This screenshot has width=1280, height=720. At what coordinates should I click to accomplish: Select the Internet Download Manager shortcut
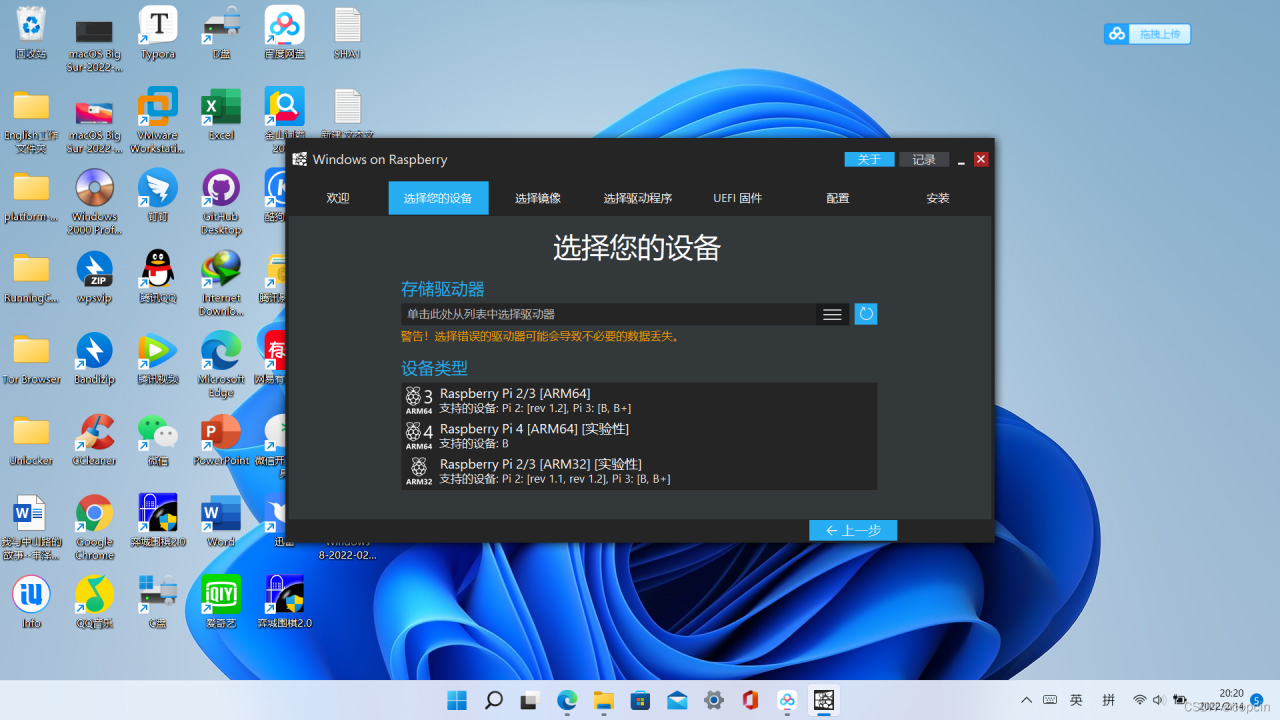221,283
